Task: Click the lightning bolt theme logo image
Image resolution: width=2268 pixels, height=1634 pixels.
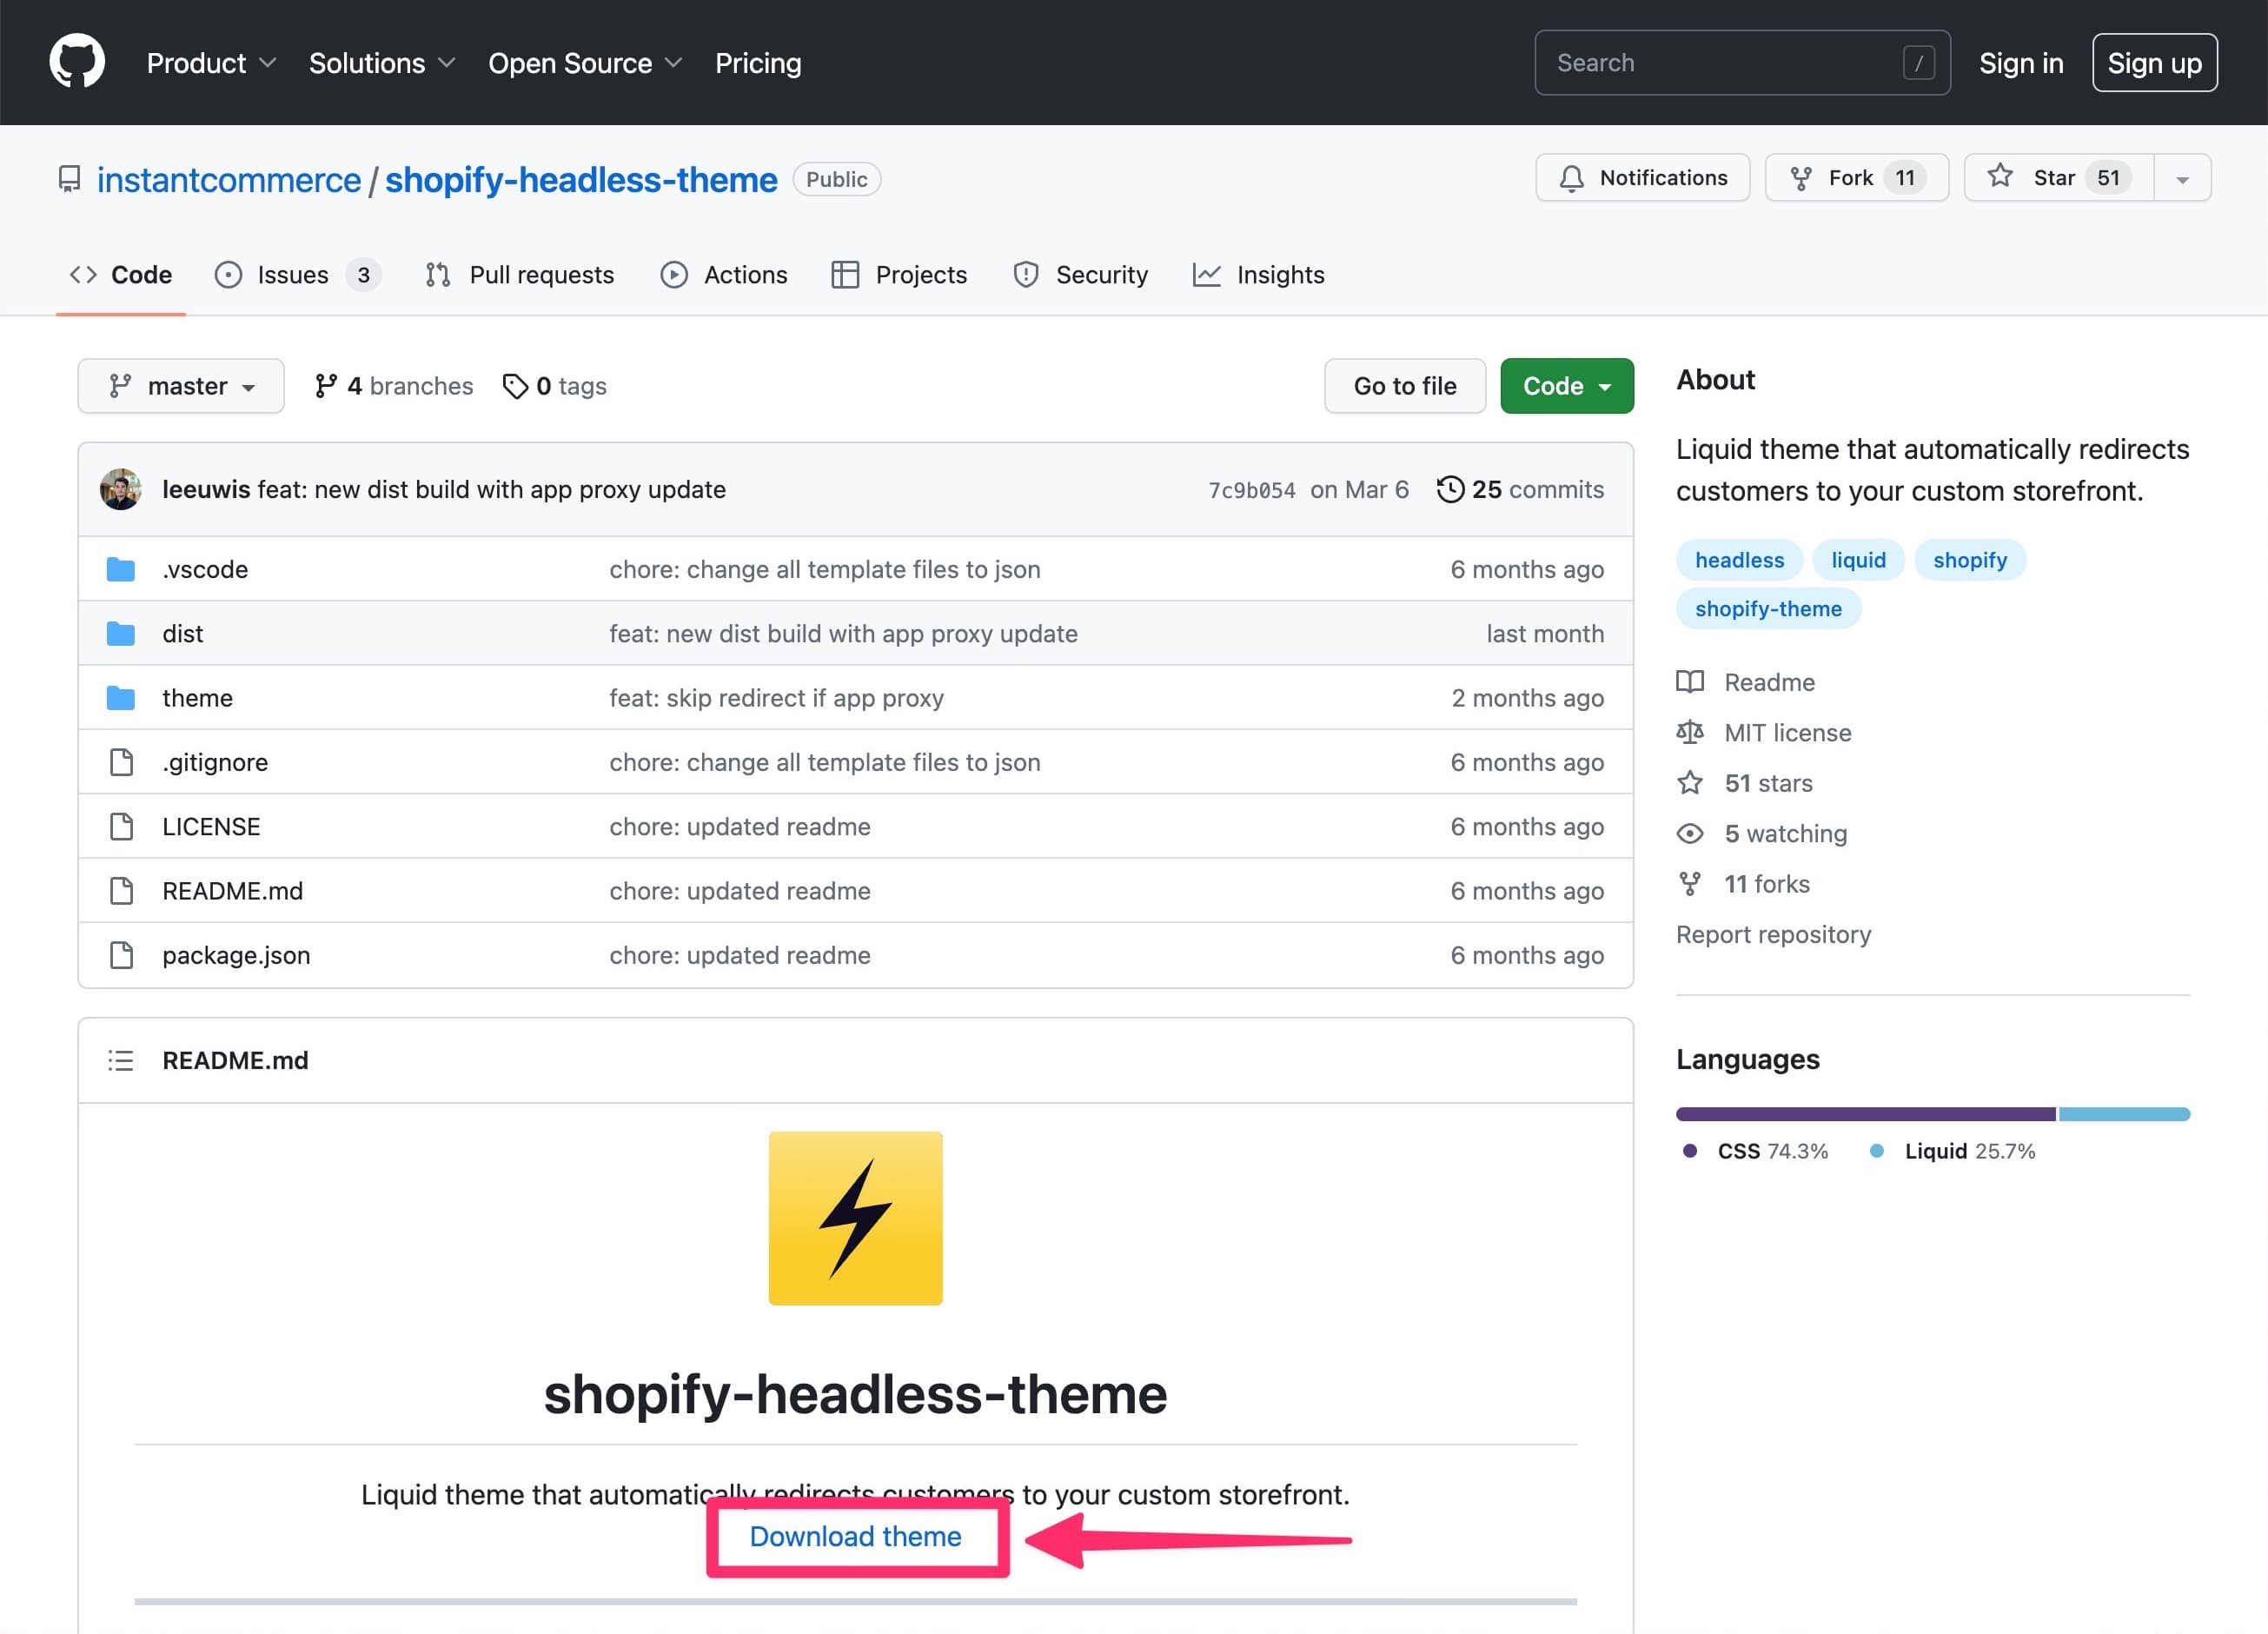Action: coord(855,1218)
